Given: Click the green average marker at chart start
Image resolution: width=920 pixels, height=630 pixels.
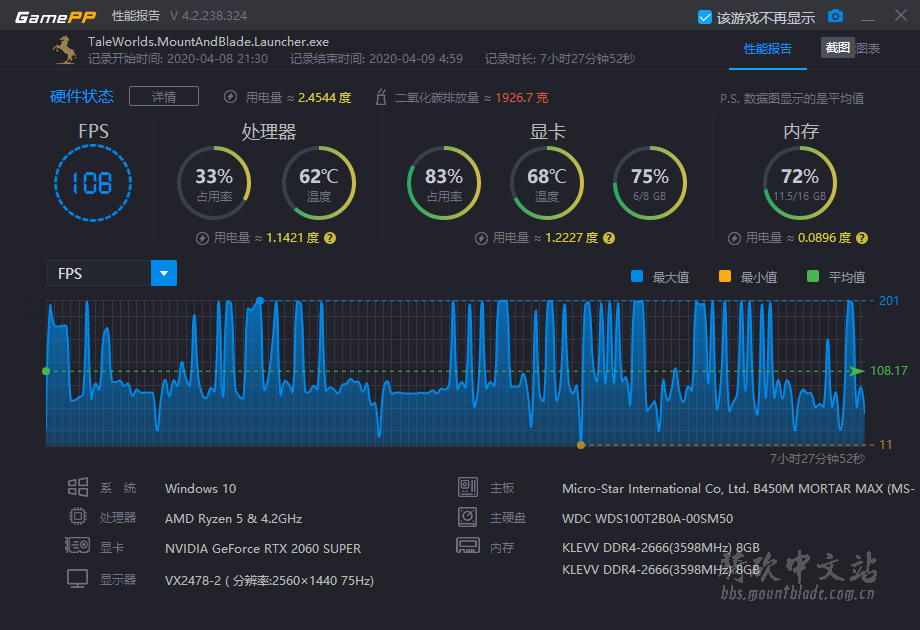Looking at the screenshot, I should (x=46, y=371).
